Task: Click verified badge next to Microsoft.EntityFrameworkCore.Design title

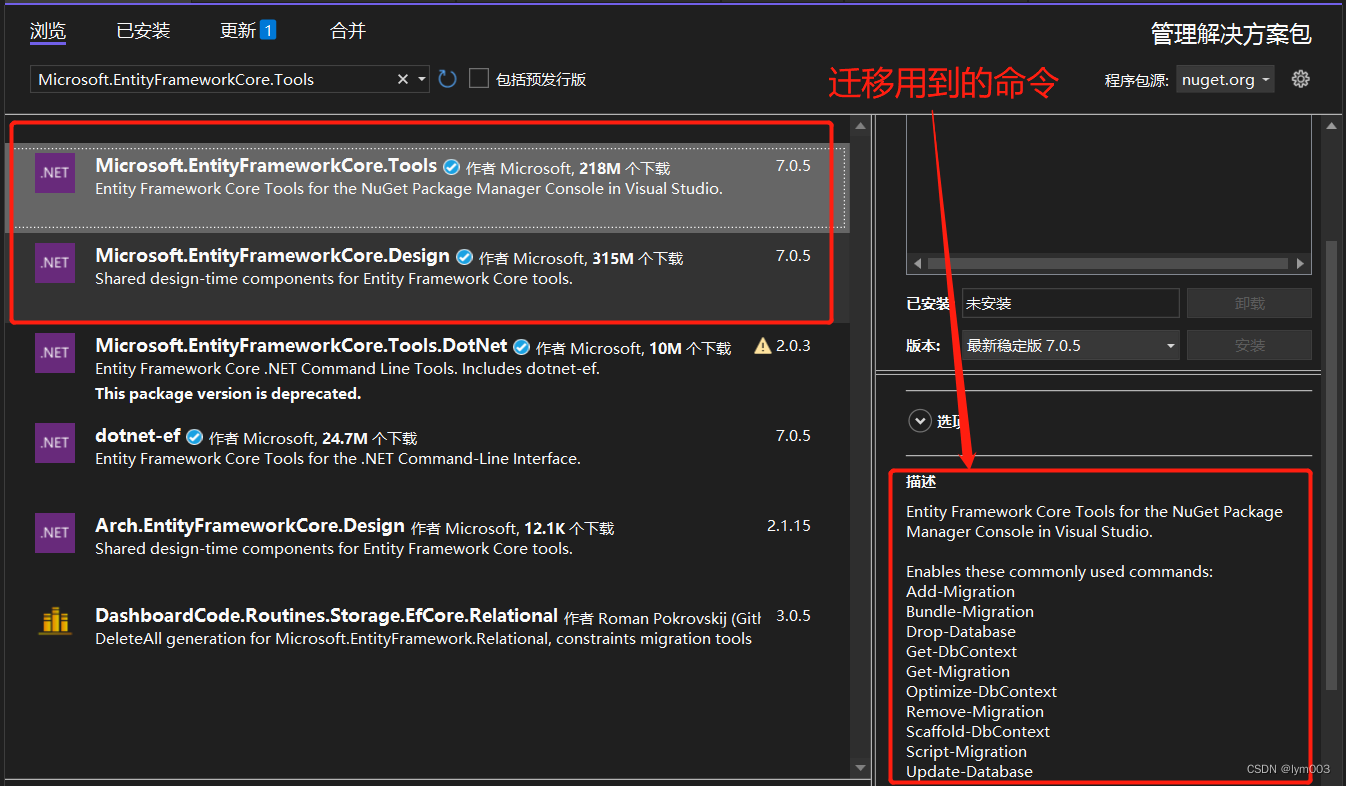Action: coord(465,257)
